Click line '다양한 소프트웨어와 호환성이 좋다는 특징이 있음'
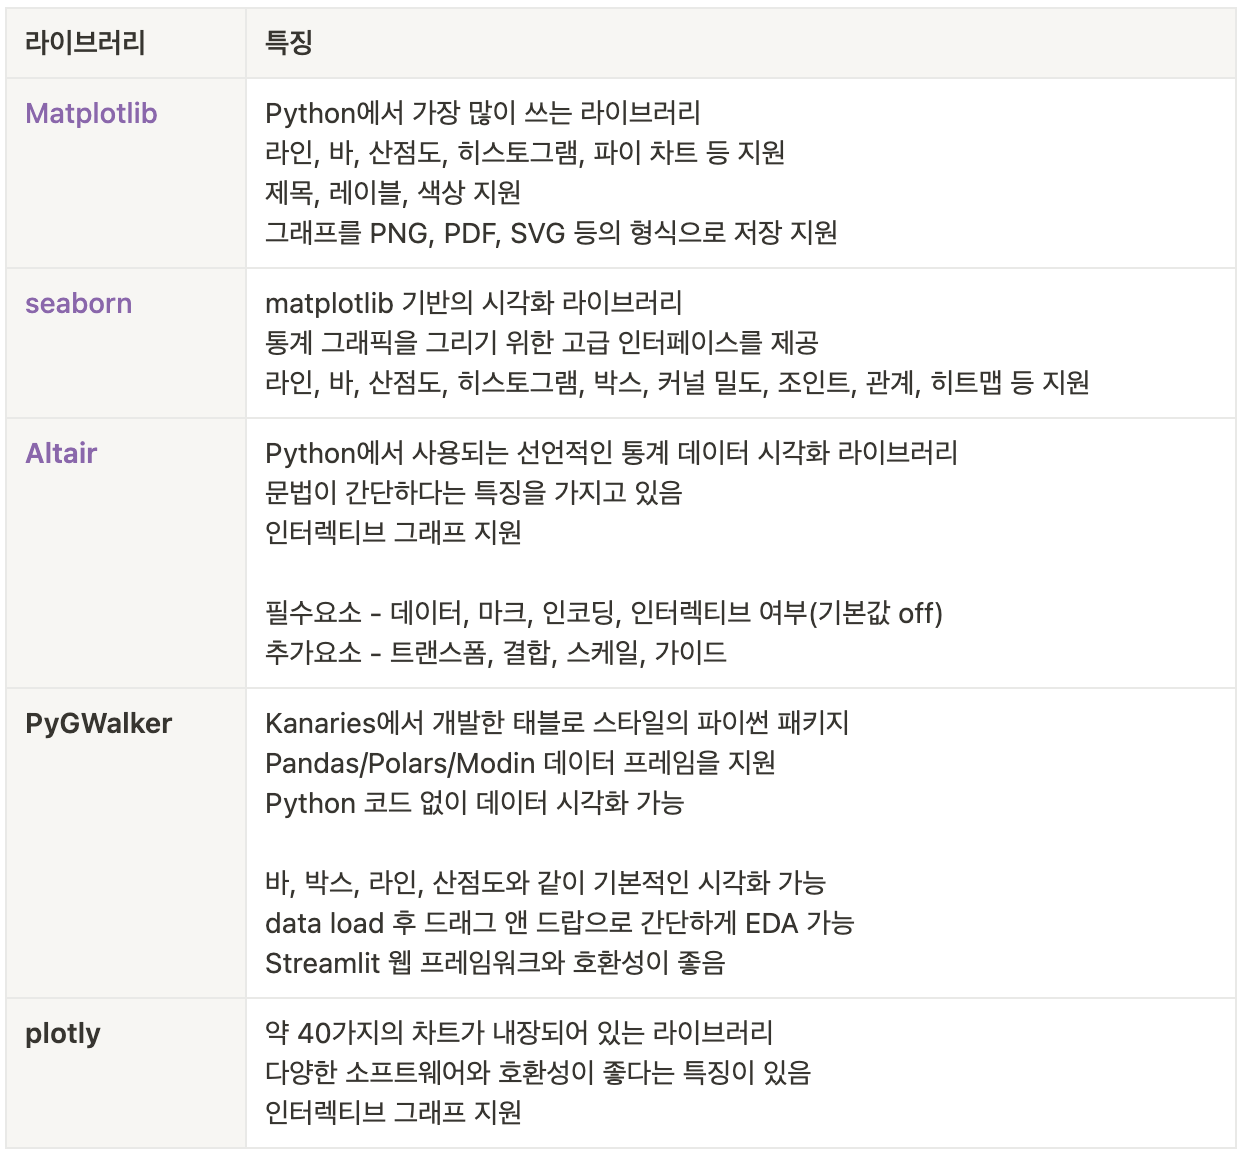The image size is (1246, 1156). 538,1073
